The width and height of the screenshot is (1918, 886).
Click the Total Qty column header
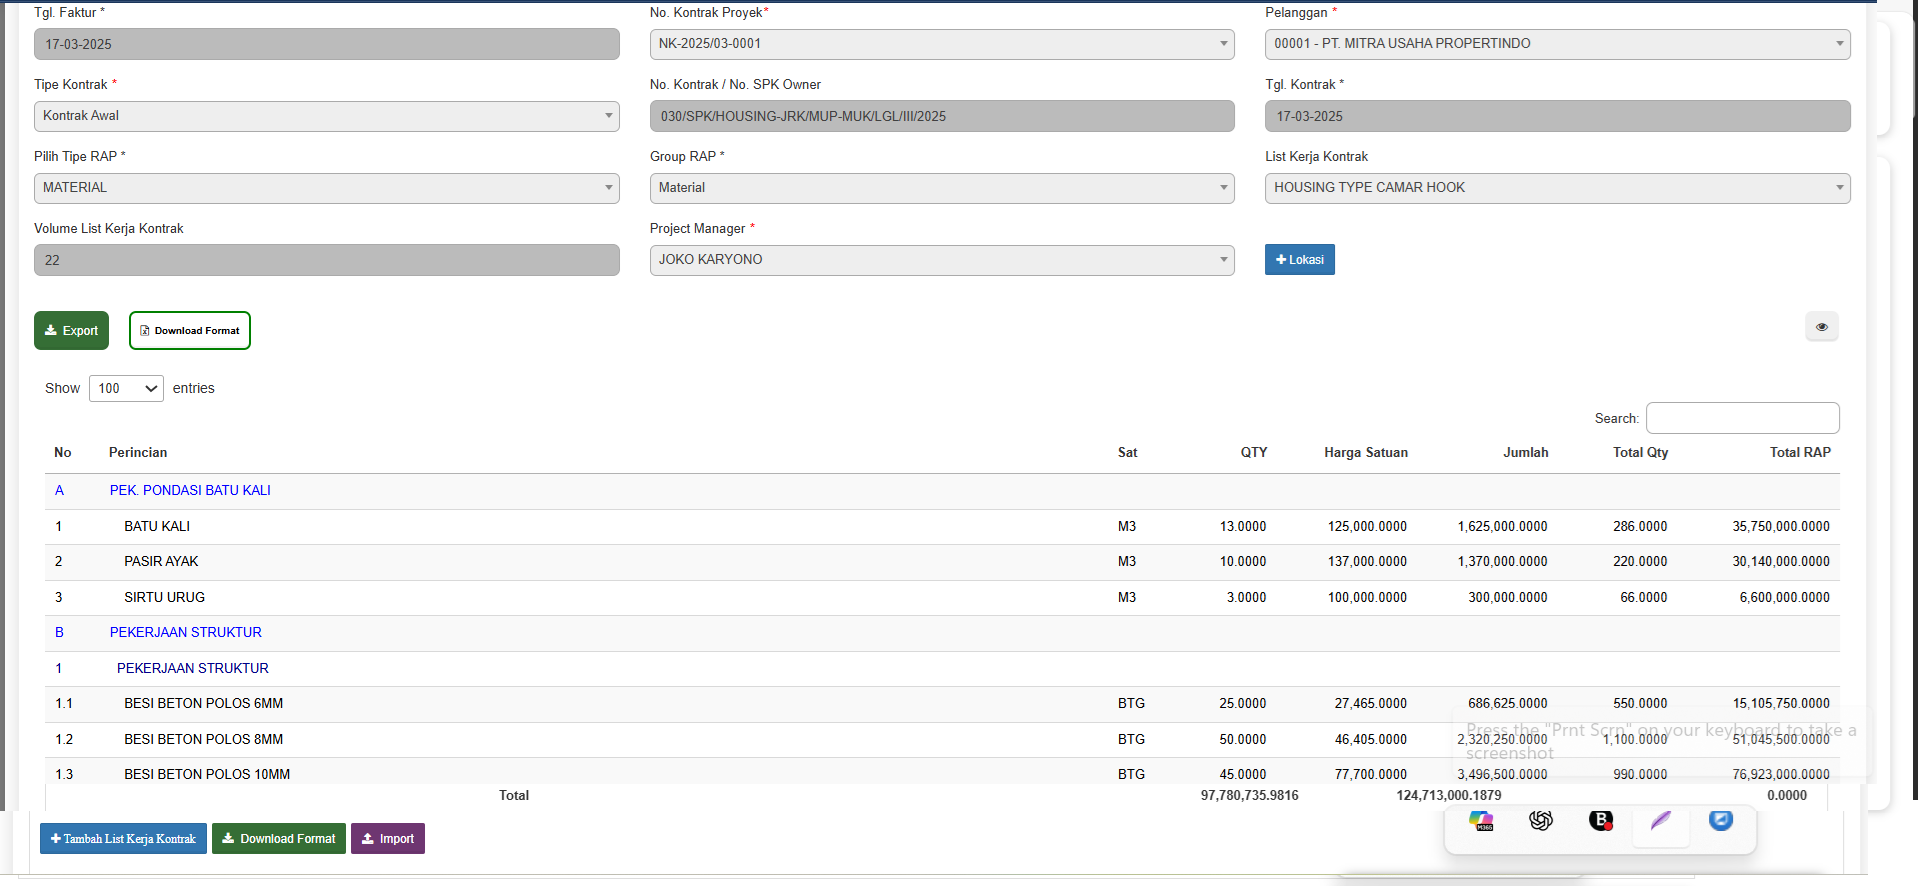pos(1640,453)
